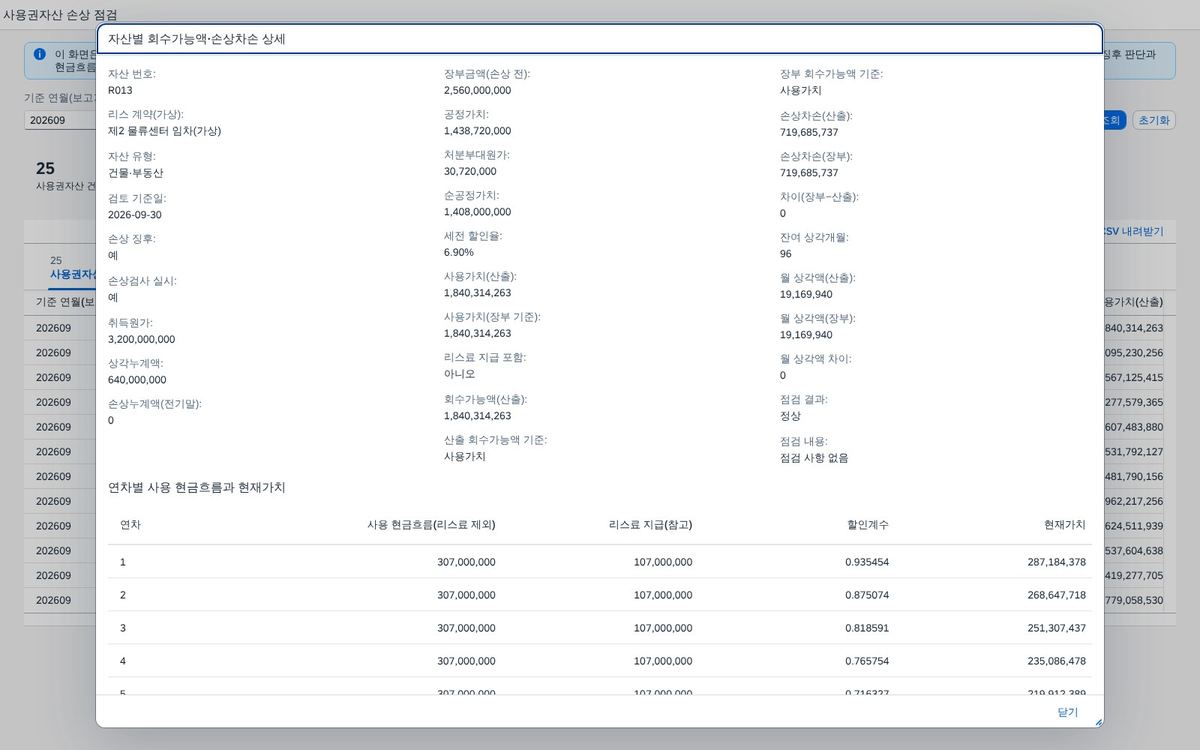Grab the dialog resize handle icon

pyautogui.click(x=1098, y=722)
